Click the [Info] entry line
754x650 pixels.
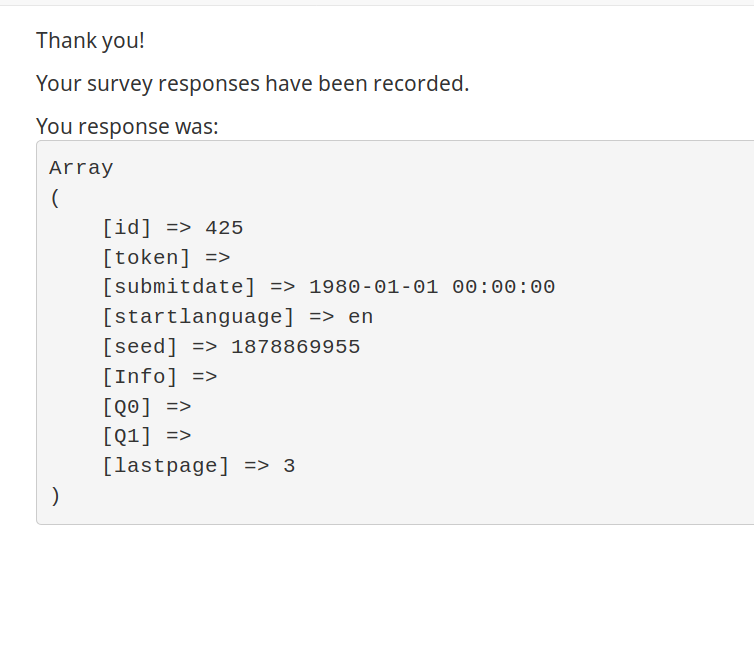point(160,377)
